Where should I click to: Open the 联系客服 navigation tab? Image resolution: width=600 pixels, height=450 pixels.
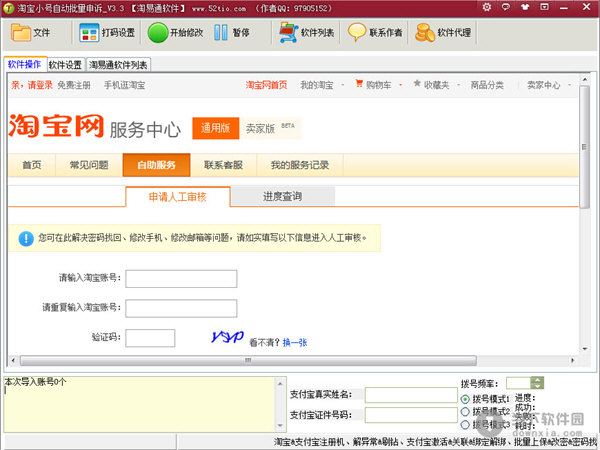pos(223,165)
